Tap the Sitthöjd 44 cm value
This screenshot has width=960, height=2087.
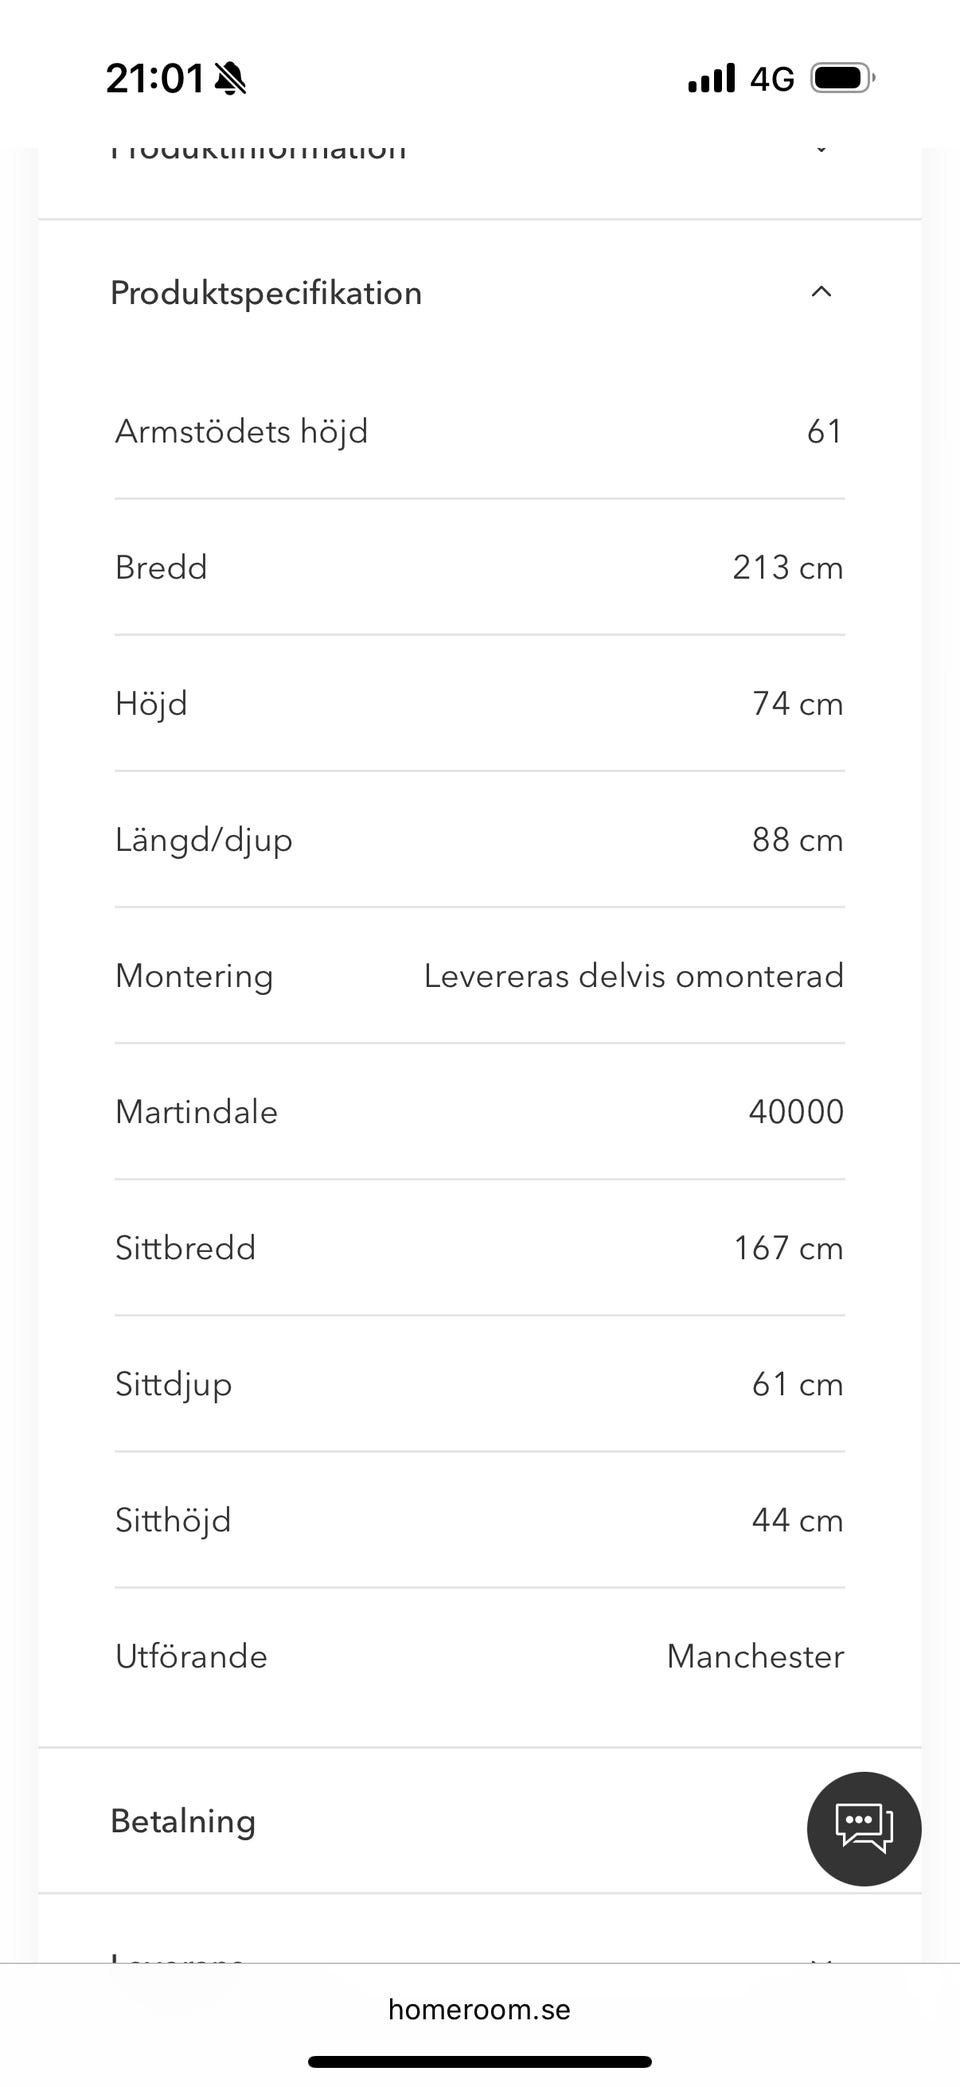click(797, 1520)
